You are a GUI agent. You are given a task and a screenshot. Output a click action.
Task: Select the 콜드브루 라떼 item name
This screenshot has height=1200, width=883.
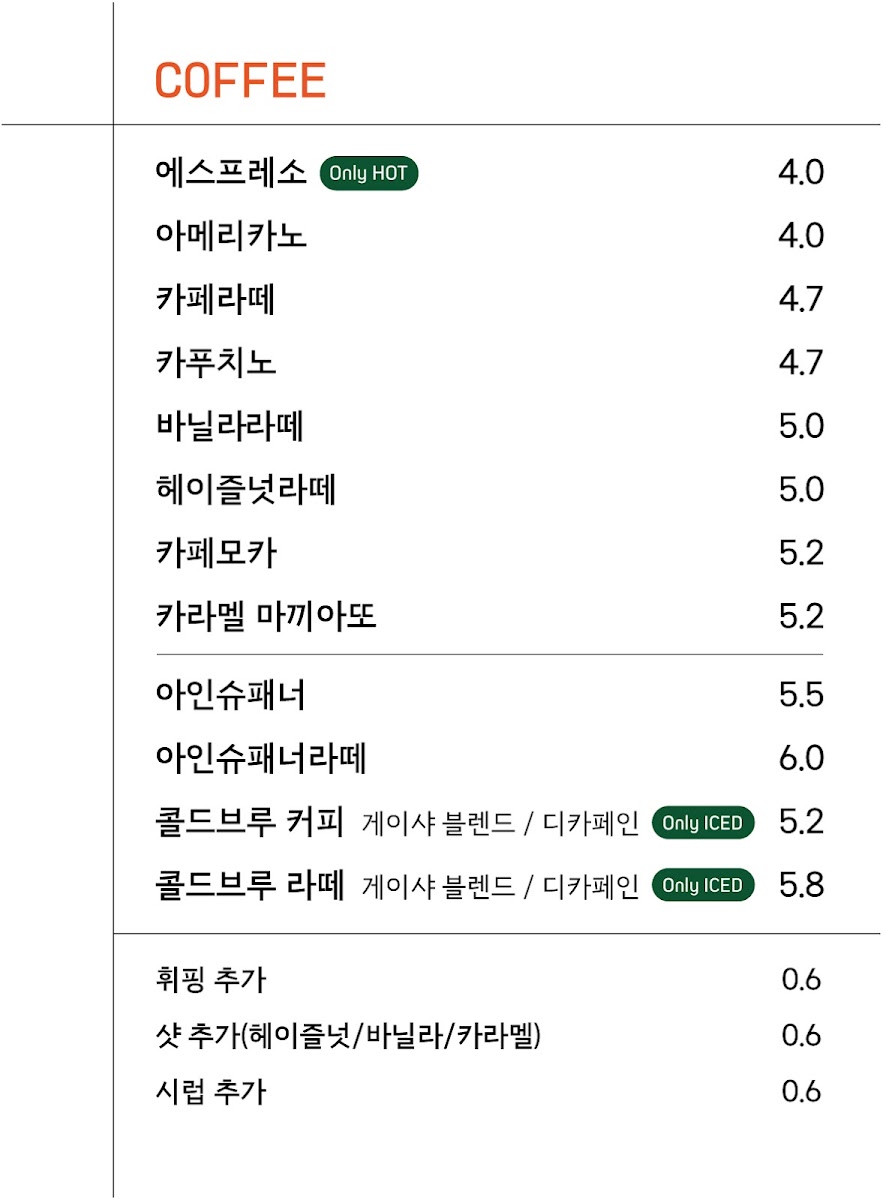250,885
